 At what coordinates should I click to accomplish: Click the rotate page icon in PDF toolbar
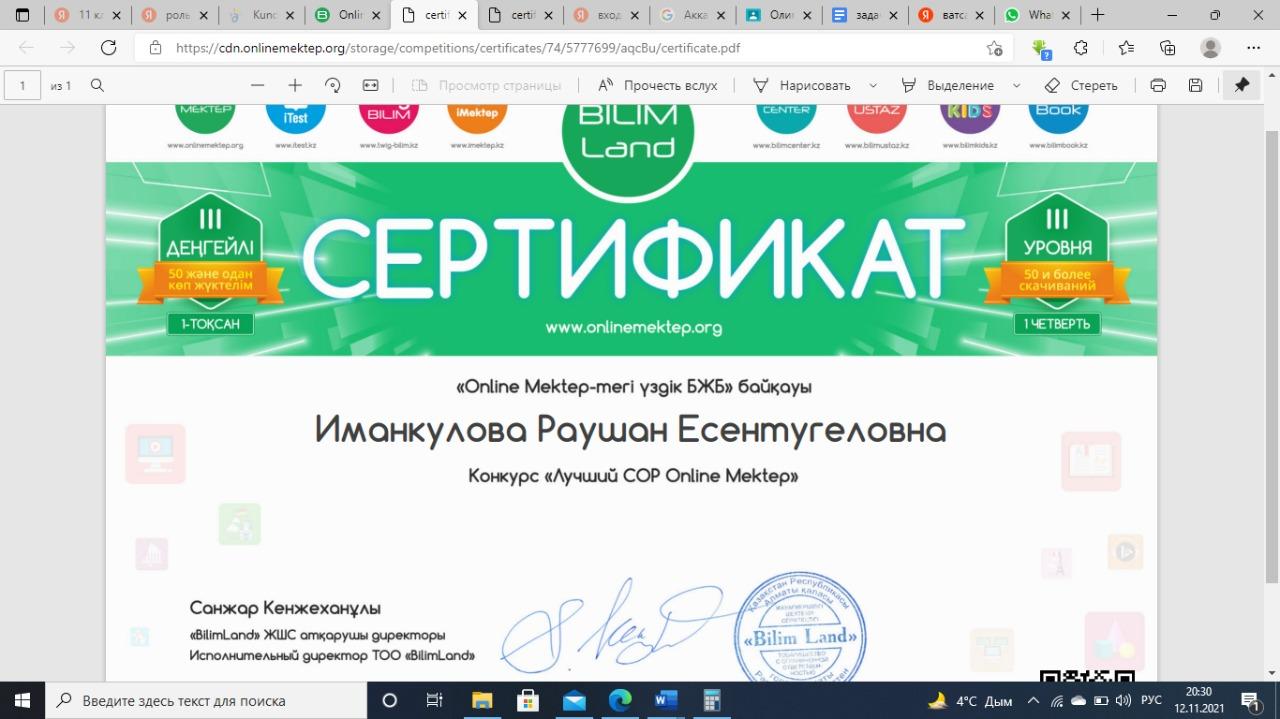point(333,86)
